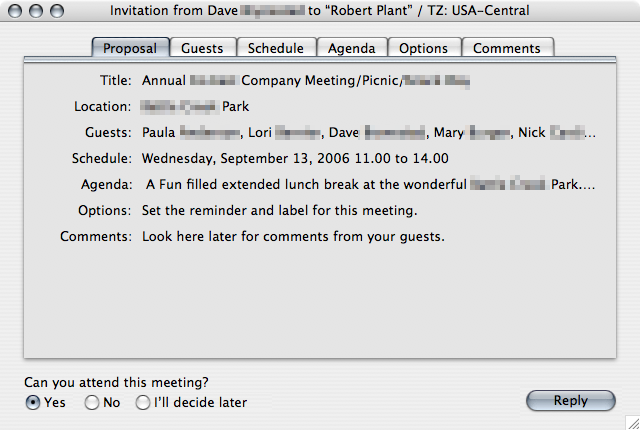Click the agenda text about lunch break
Screen dimensions: 640x430
click(x=370, y=184)
